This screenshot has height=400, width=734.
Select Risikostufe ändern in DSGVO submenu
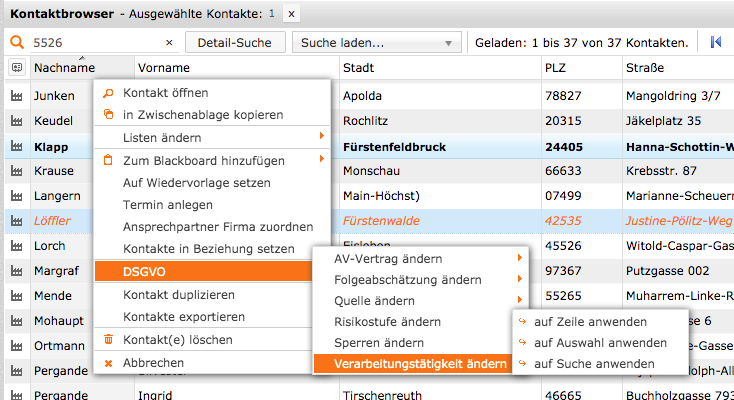coord(388,322)
